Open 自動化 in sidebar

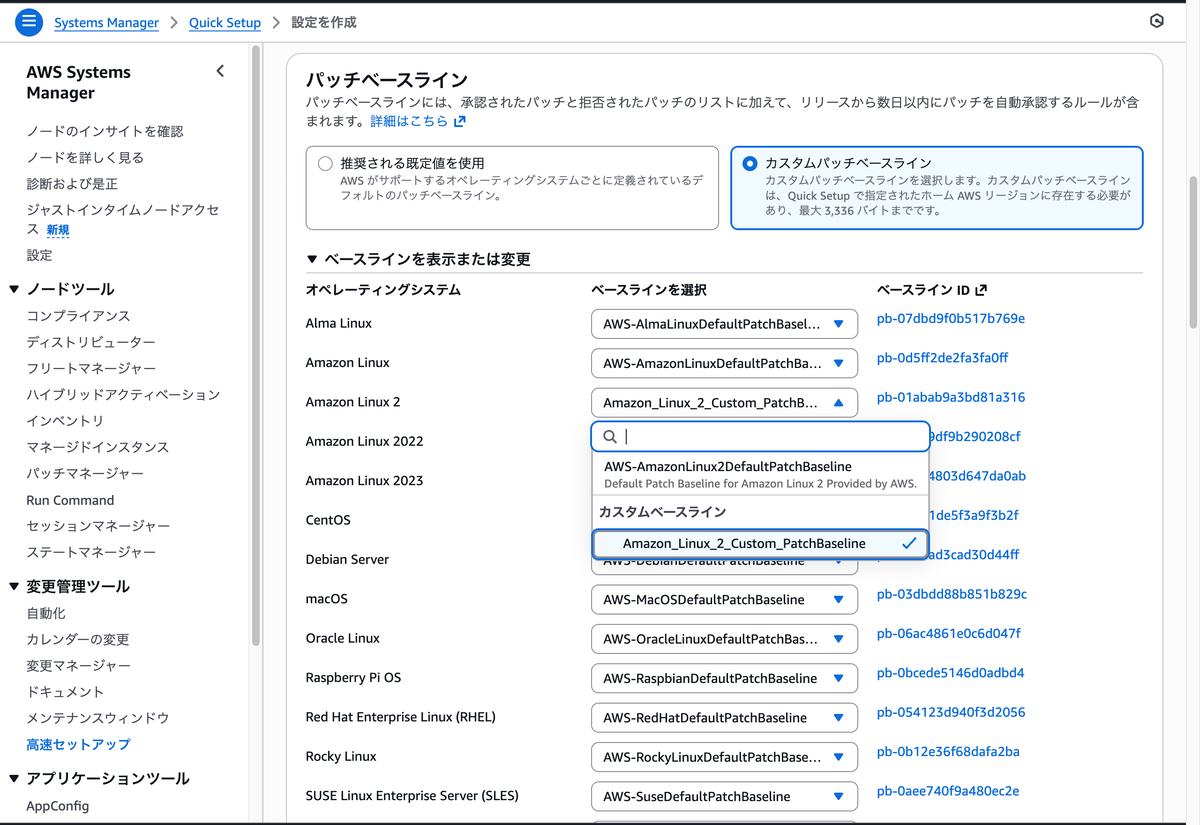click(46, 614)
